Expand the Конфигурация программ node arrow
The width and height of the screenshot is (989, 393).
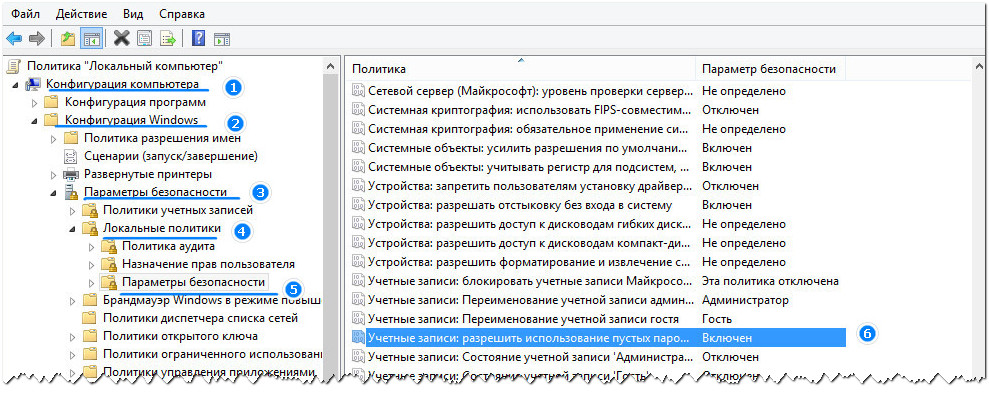pos(35,102)
